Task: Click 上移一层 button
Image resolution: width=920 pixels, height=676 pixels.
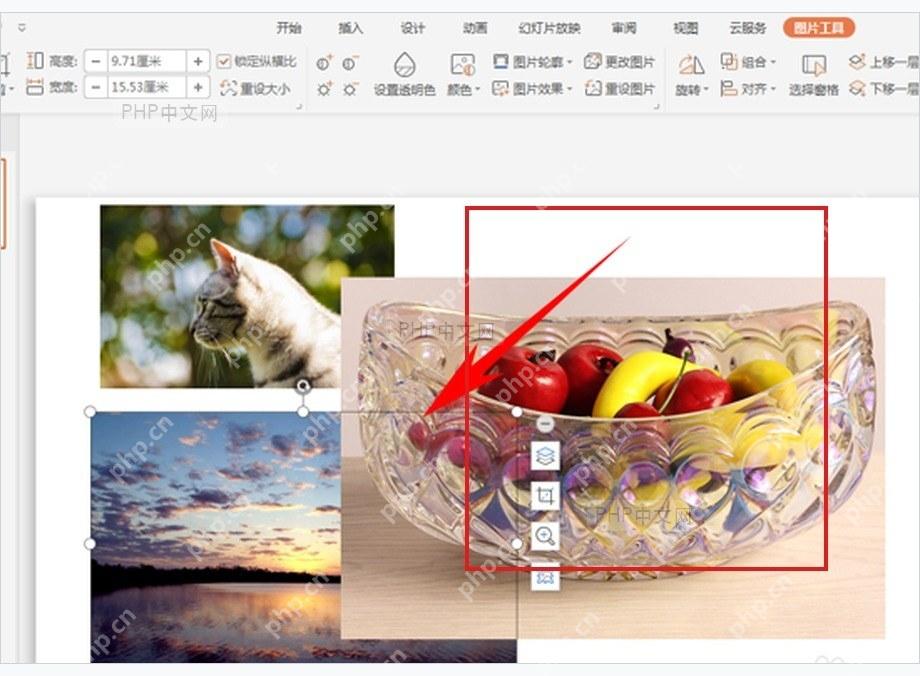Action: [884, 61]
